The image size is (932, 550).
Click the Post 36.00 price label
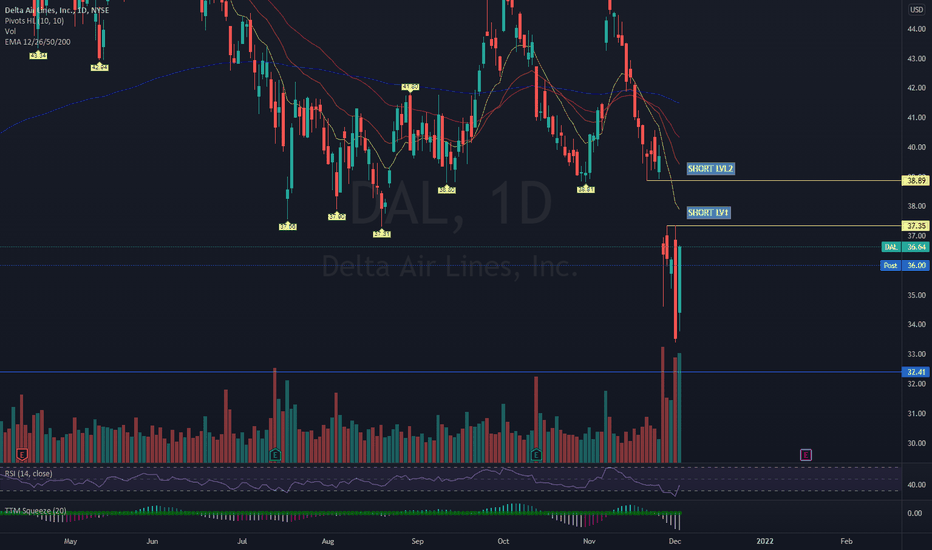[x=905, y=265]
